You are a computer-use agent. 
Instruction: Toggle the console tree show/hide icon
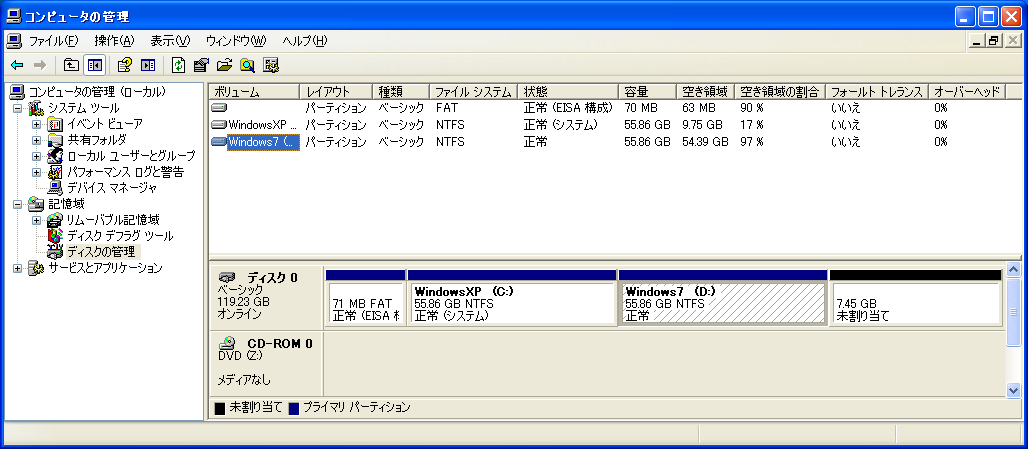pyautogui.click(x=94, y=65)
